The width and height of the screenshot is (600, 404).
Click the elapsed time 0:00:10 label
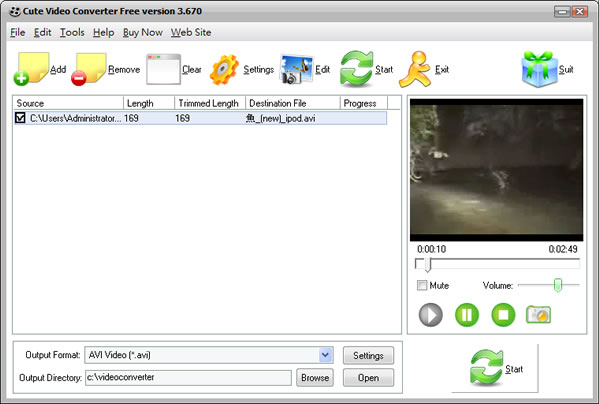point(432,249)
